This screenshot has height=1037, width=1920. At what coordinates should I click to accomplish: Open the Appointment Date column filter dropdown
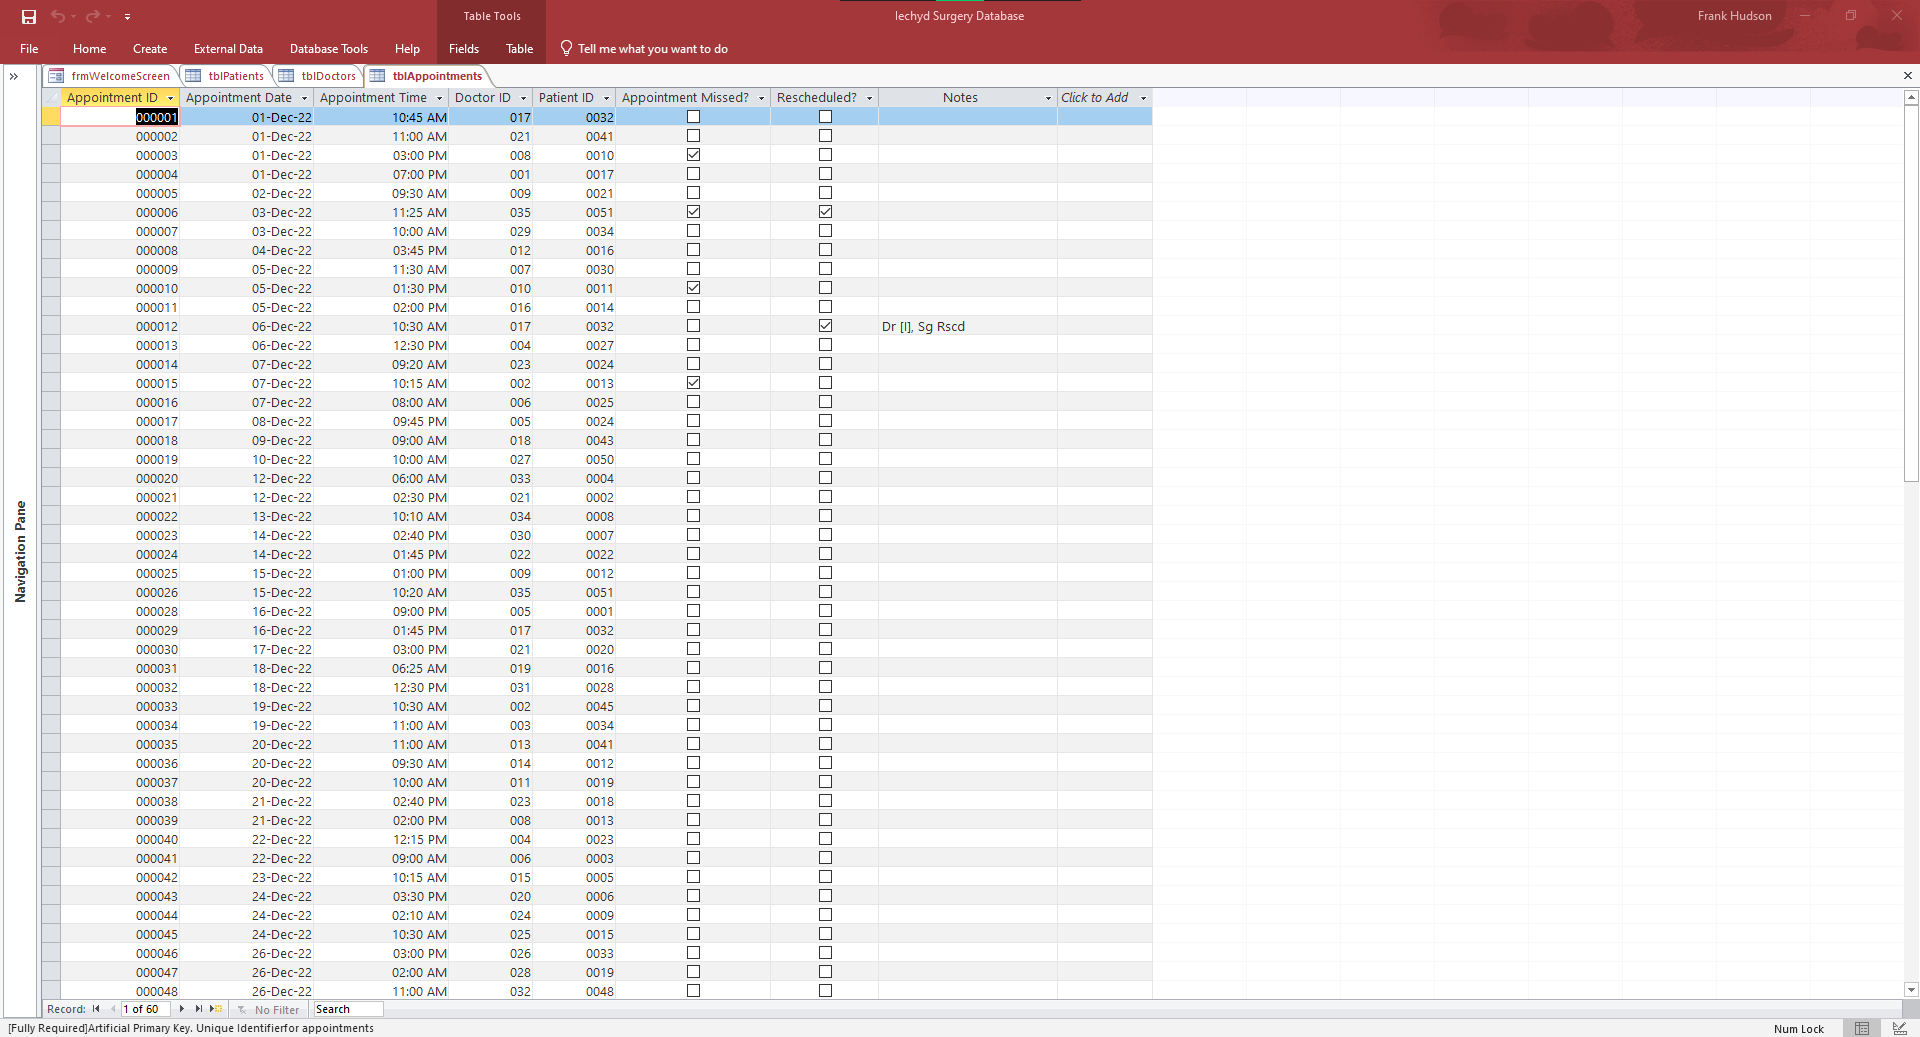305,97
